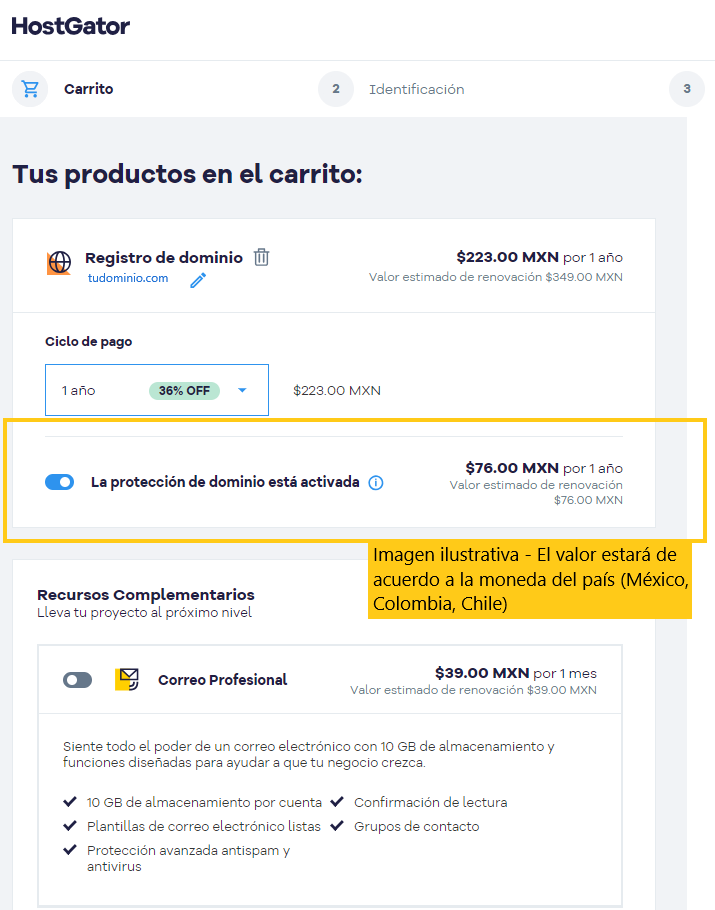Delete domain registration with trash icon
This screenshot has width=715, height=910.
pyautogui.click(x=262, y=257)
